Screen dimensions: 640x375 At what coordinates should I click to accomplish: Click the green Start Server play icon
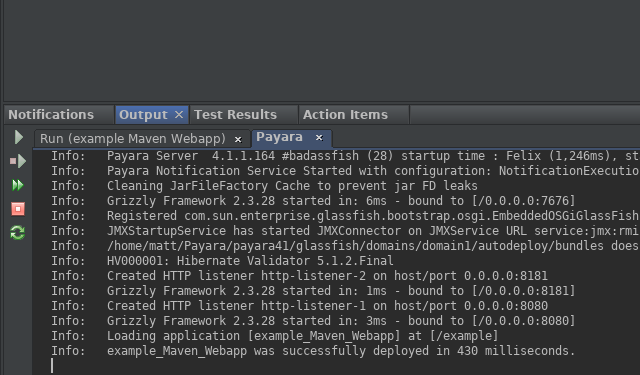pos(18,137)
